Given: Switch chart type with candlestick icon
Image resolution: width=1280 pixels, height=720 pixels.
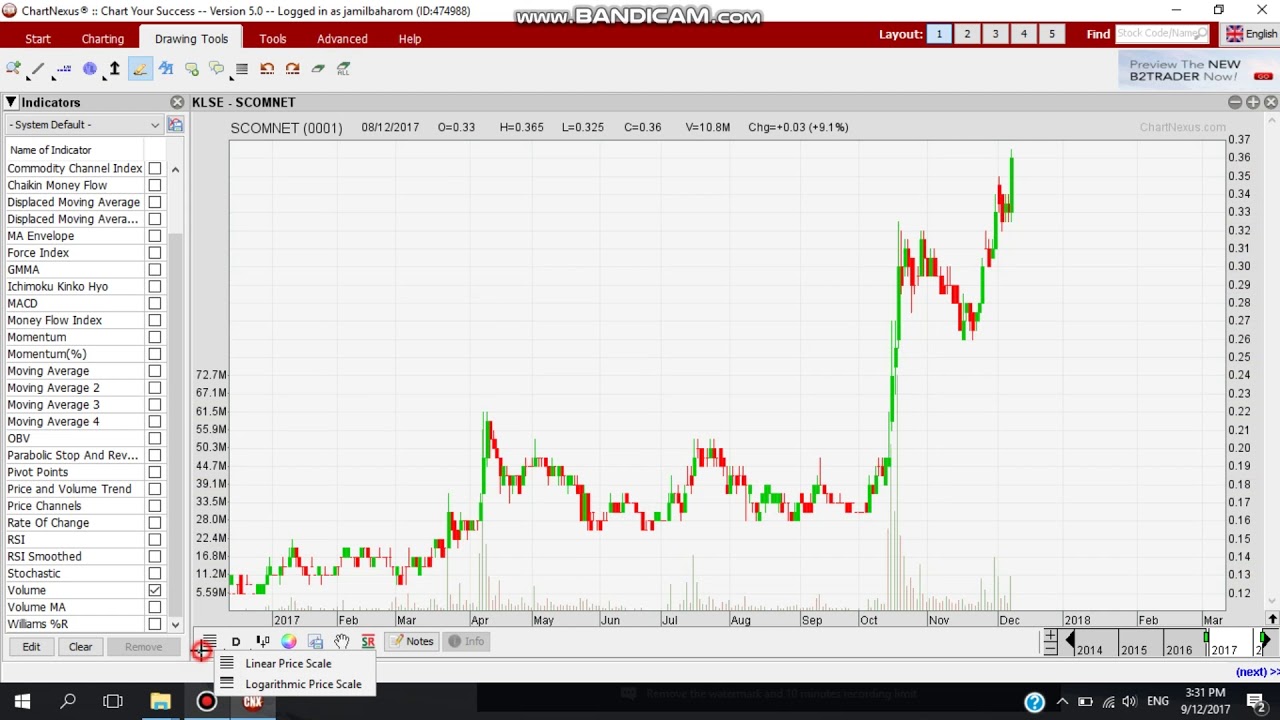Looking at the screenshot, I should pyautogui.click(x=262, y=642).
